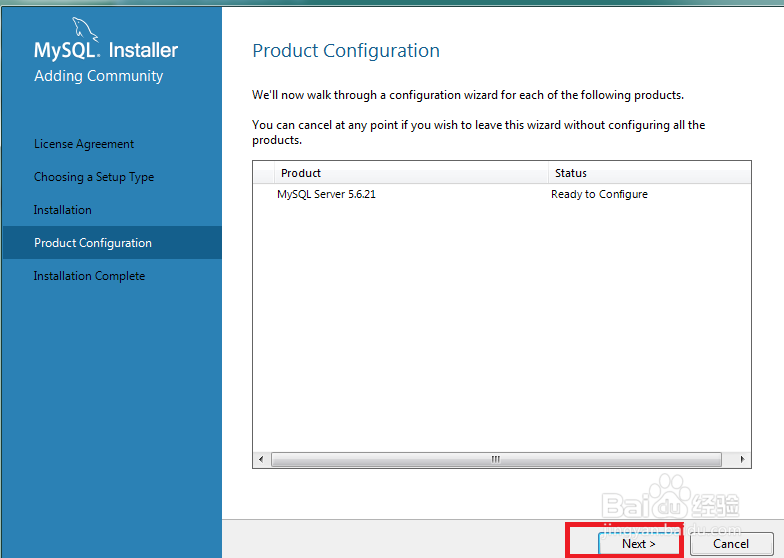Select the License Agreement step

coord(84,144)
